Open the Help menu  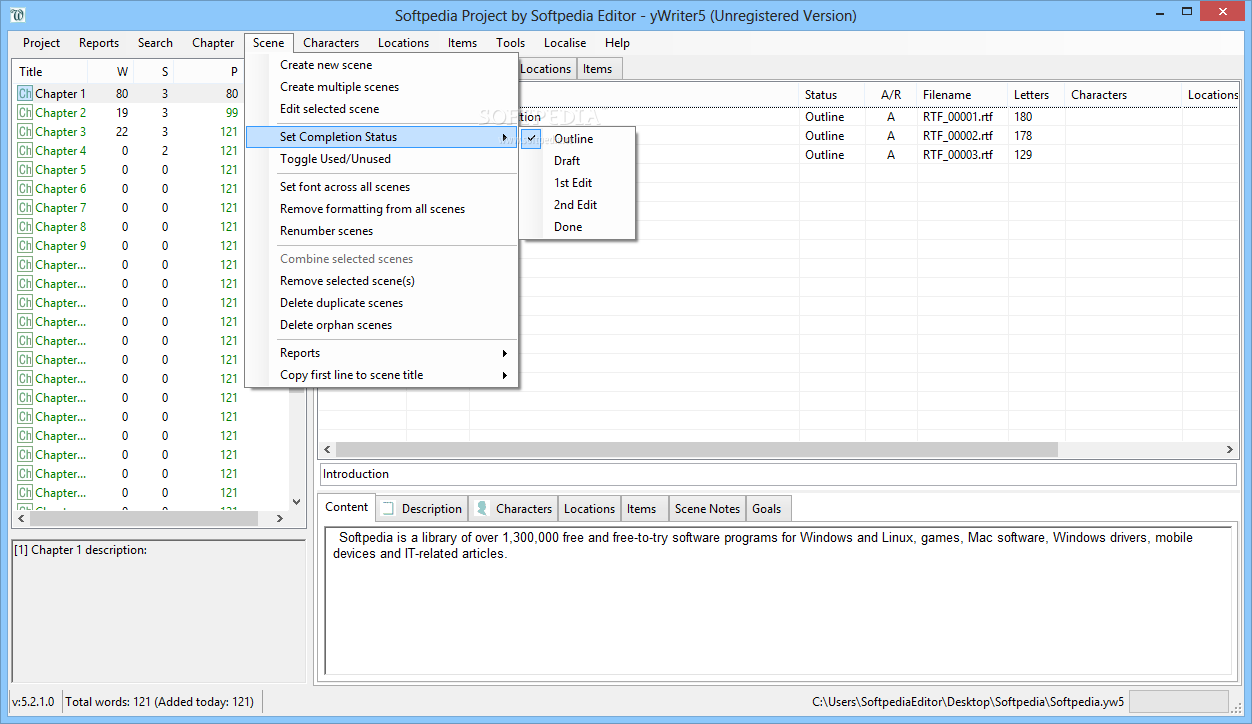coord(617,43)
